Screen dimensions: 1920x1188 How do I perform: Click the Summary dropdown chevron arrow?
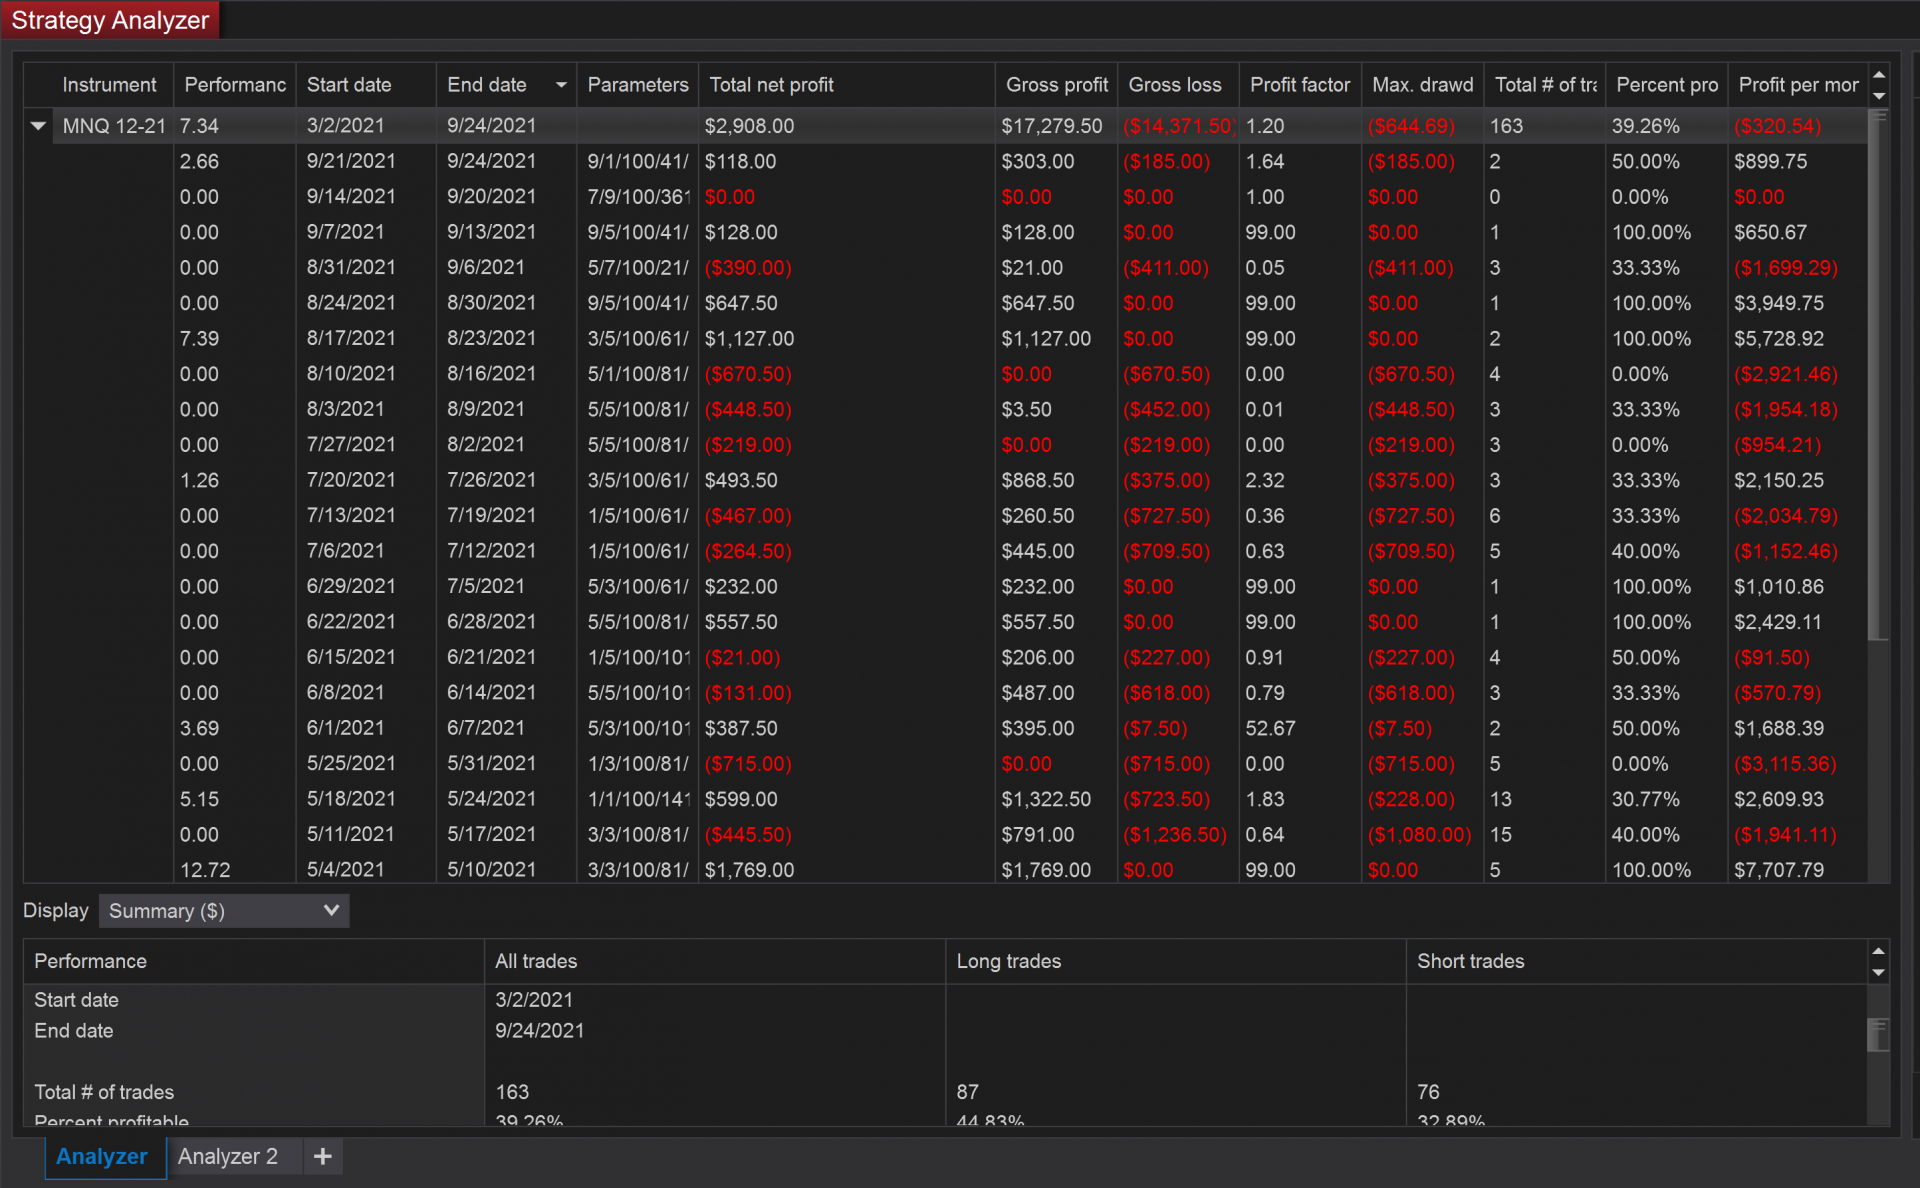[x=331, y=911]
